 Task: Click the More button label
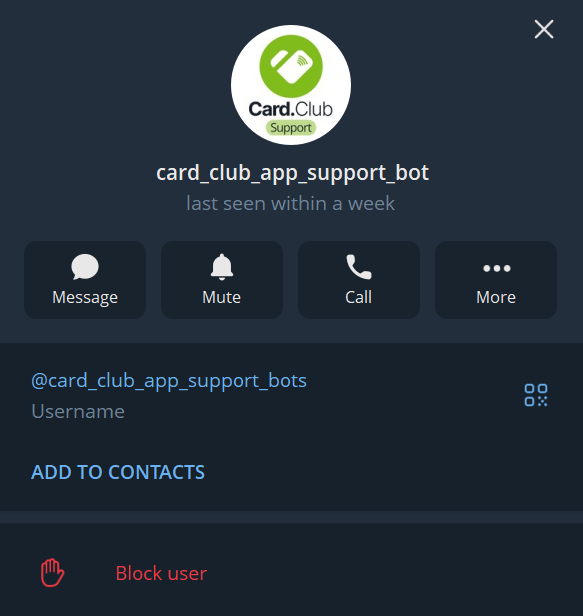click(496, 297)
